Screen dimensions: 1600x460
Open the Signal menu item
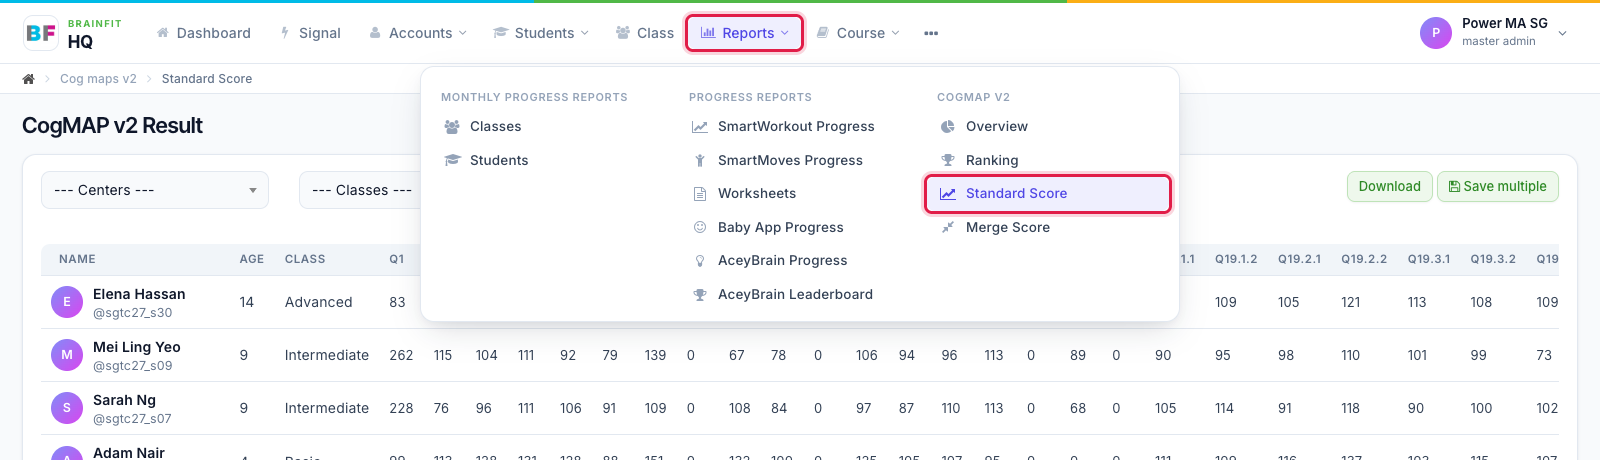coord(310,33)
